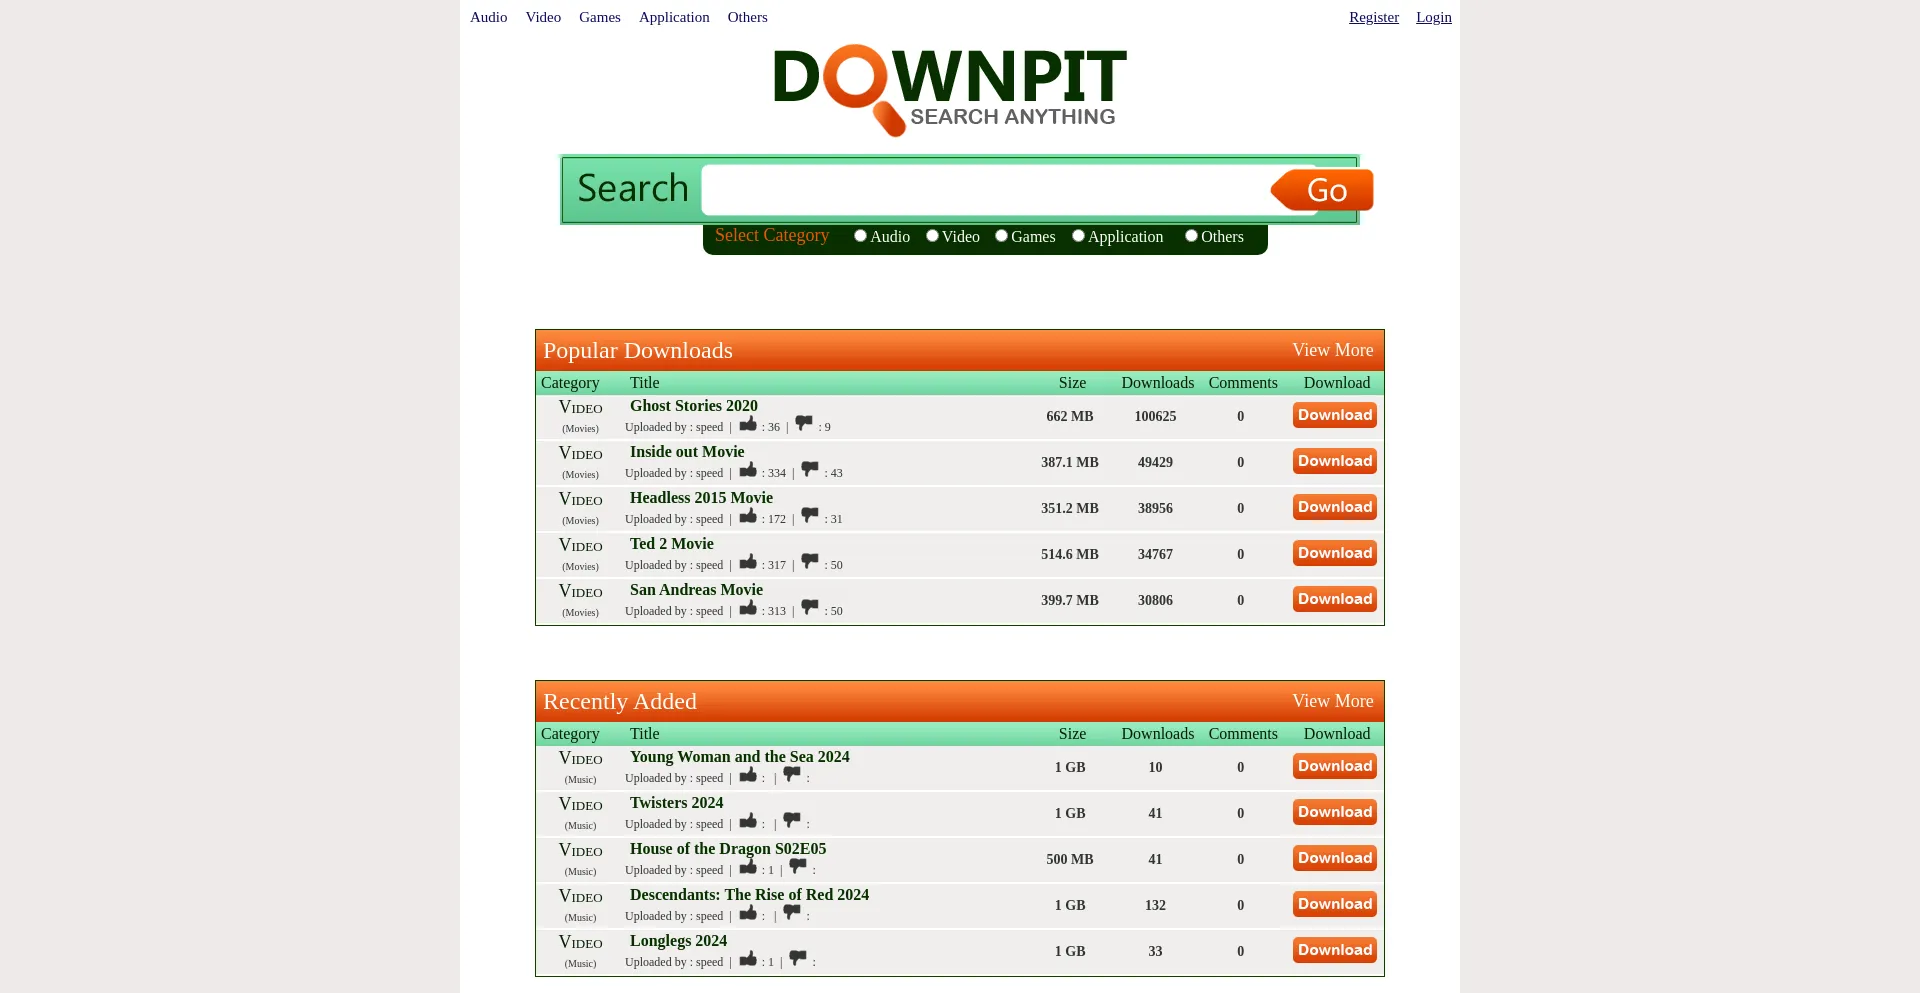Open Inside out Movie title link
This screenshot has height=993, width=1920.
687,452
